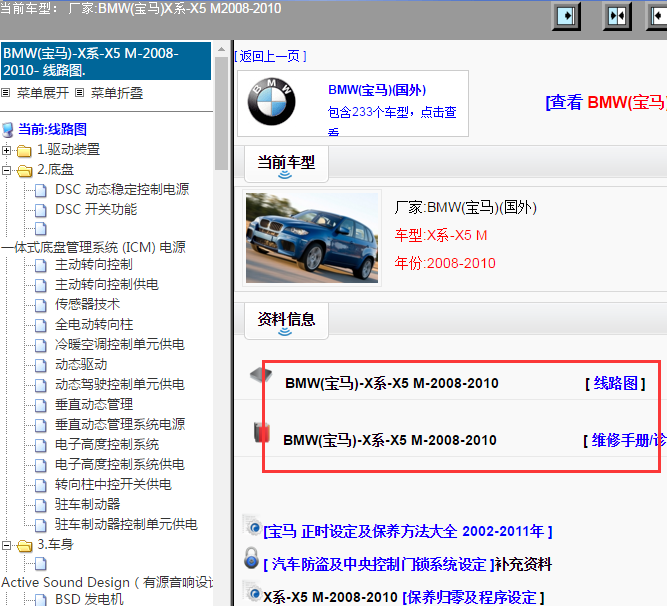Click the text 厂家:BMW(宝马)(国外)
The height and width of the screenshot is (606, 667).
[x=465, y=208]
